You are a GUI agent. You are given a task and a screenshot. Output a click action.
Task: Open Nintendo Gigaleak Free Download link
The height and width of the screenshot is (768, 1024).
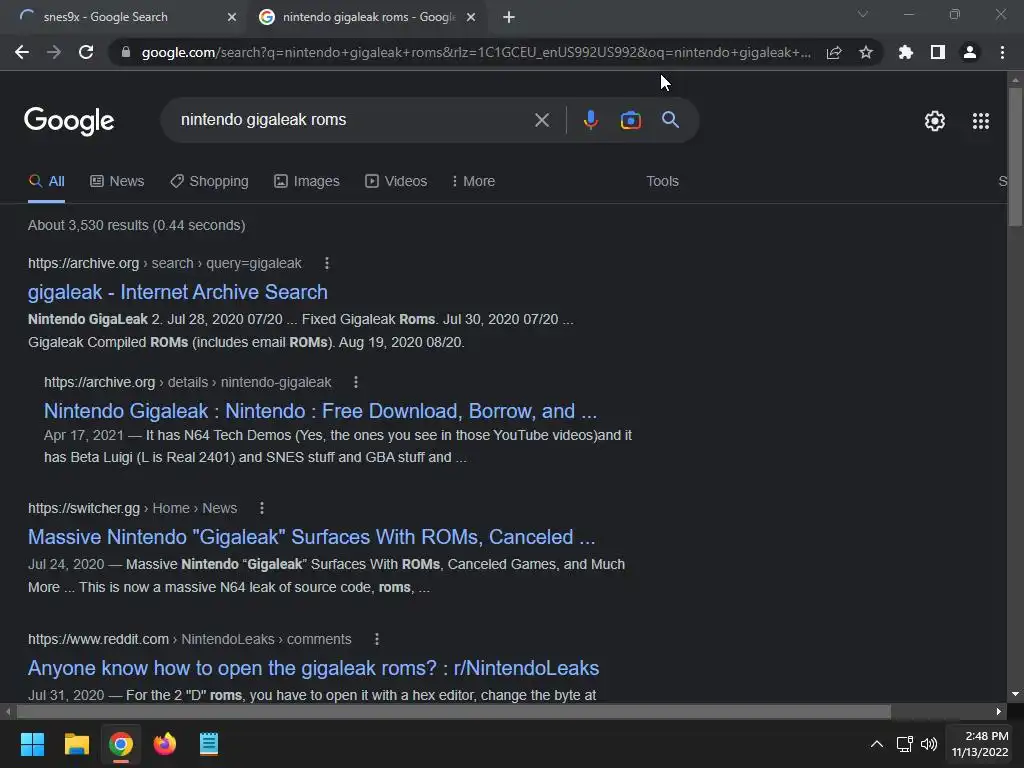click(x=320, y=411)
